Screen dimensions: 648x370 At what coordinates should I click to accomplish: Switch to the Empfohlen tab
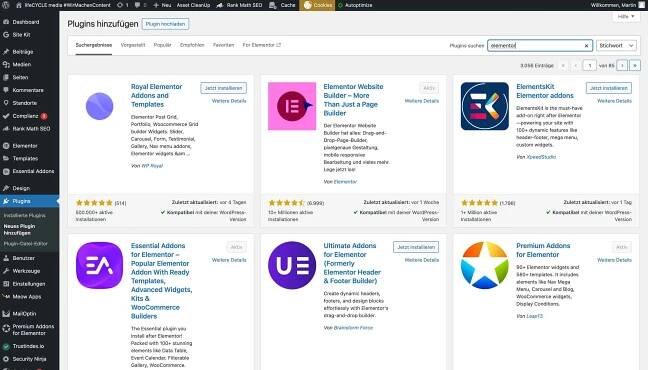(x=192, y=45)
